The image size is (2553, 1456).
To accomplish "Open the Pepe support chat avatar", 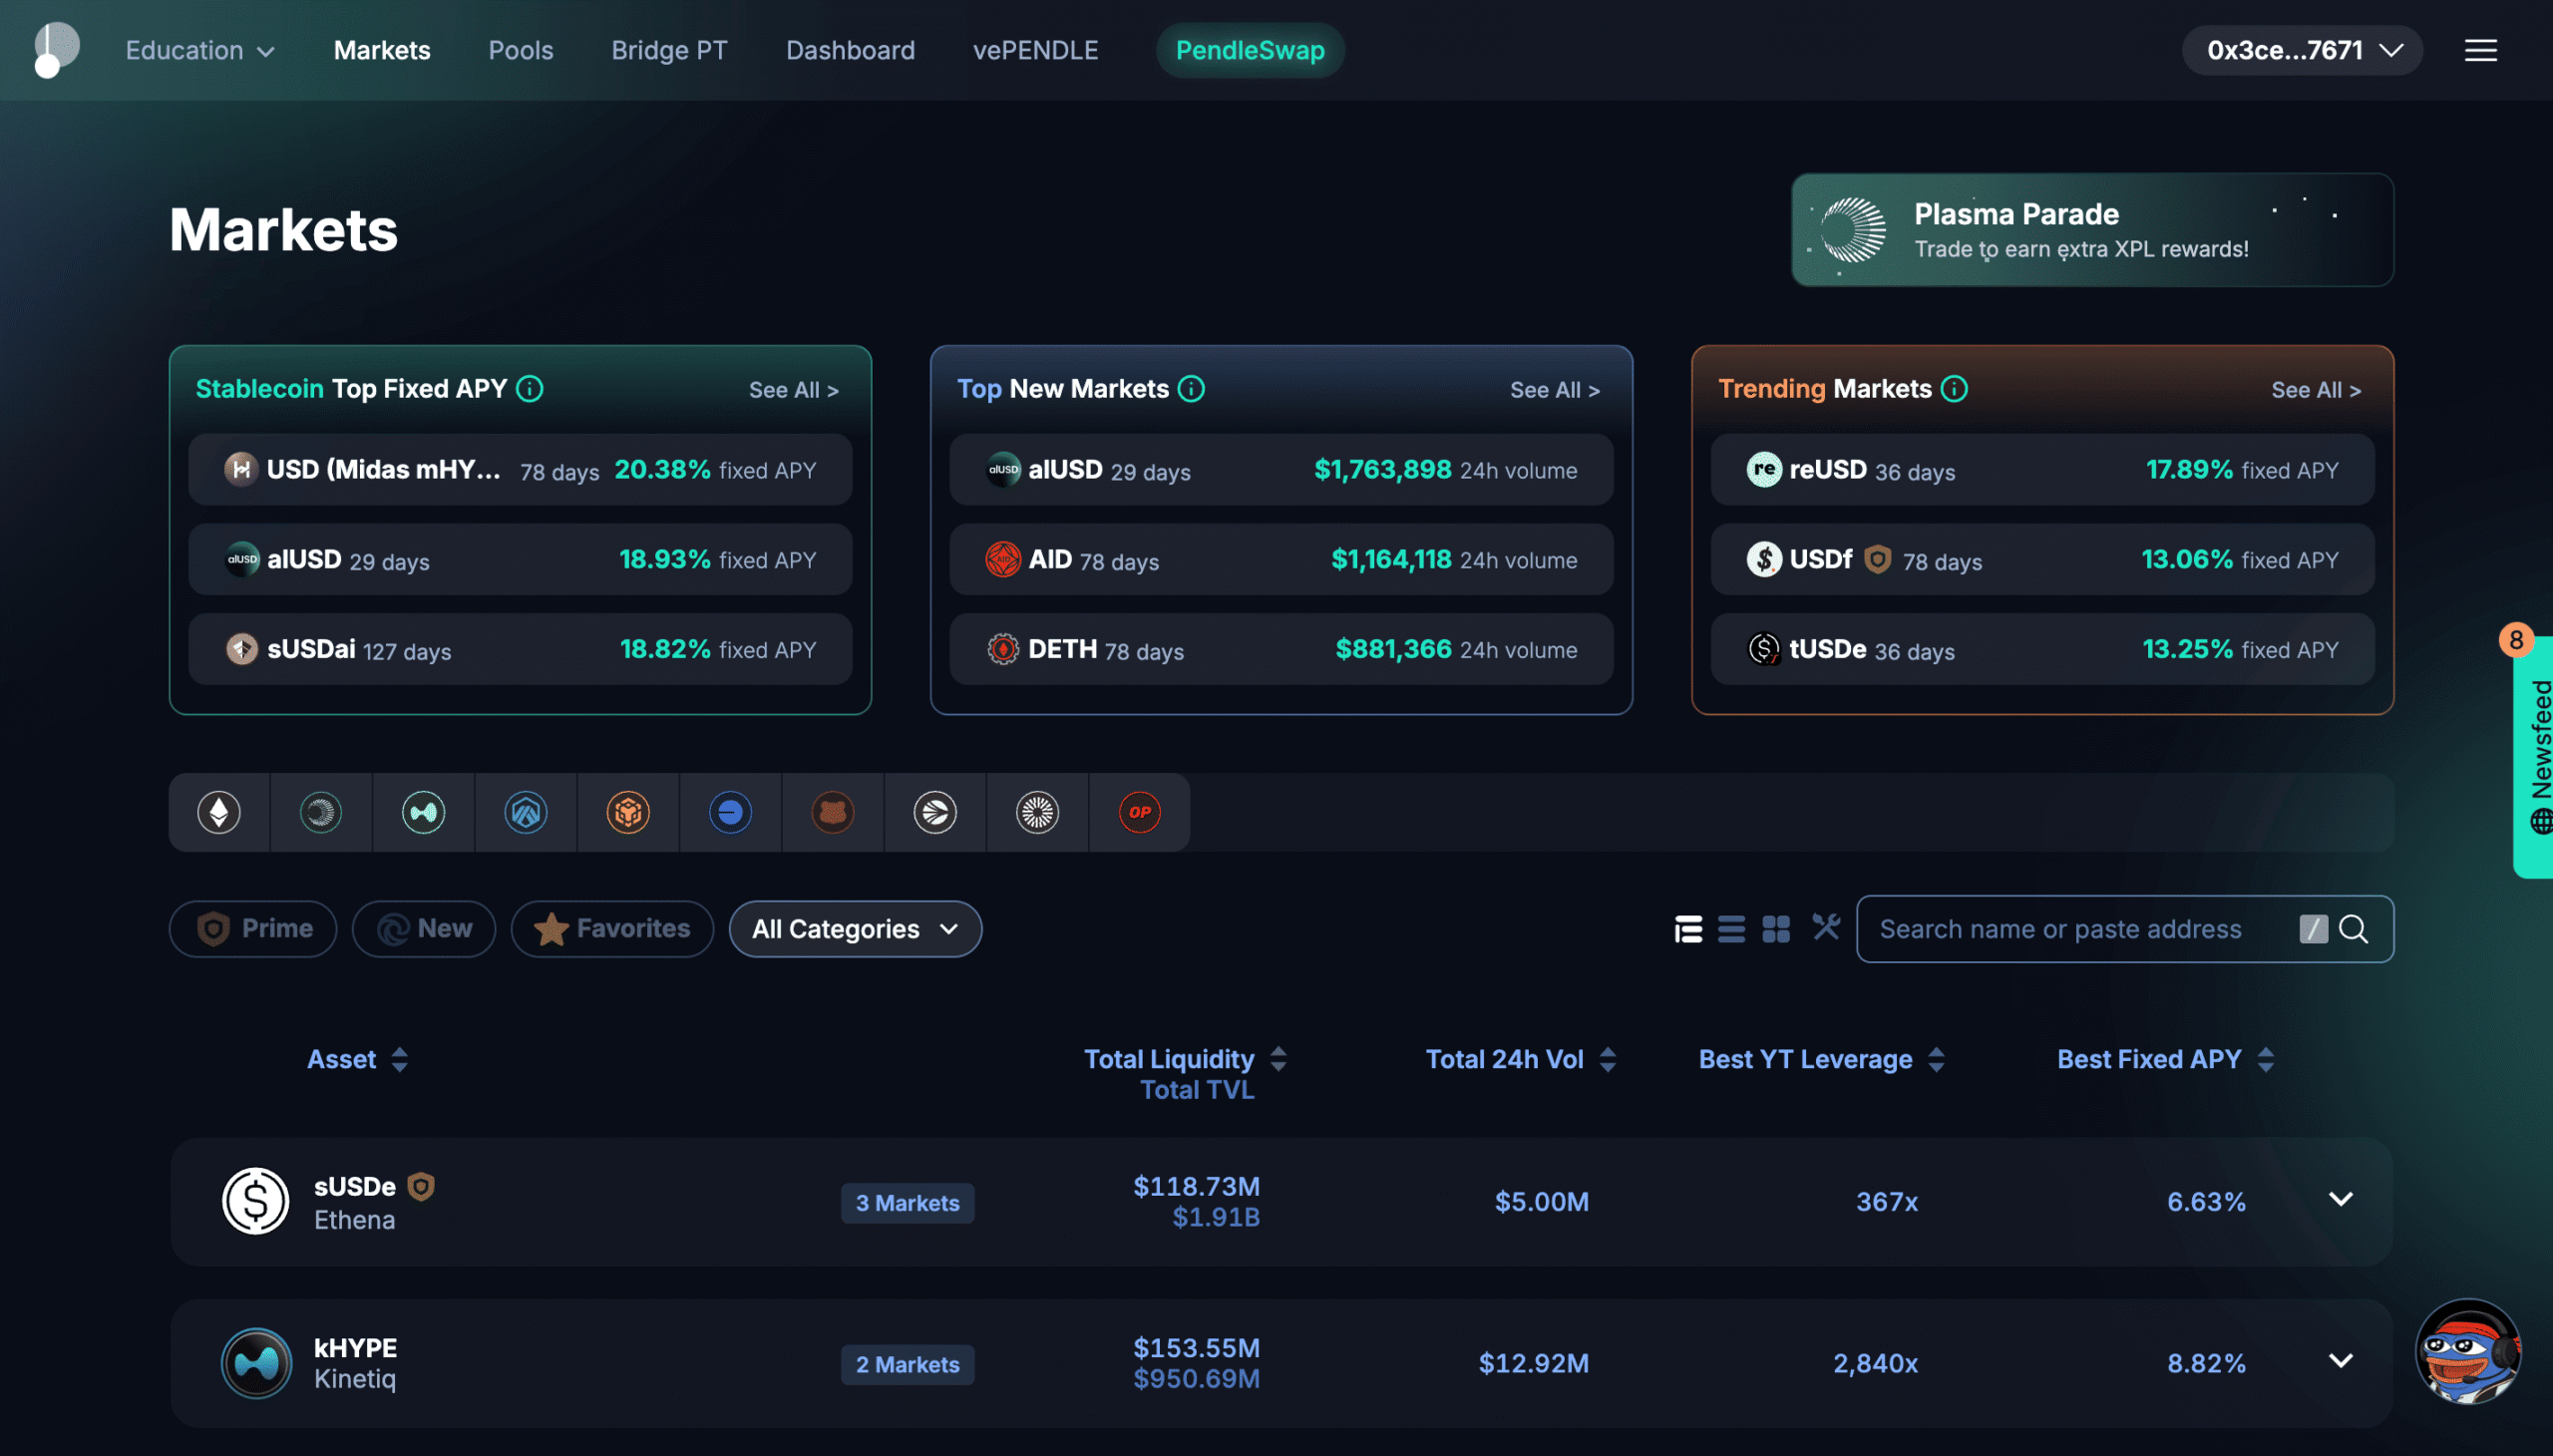I will 2468,1352.
